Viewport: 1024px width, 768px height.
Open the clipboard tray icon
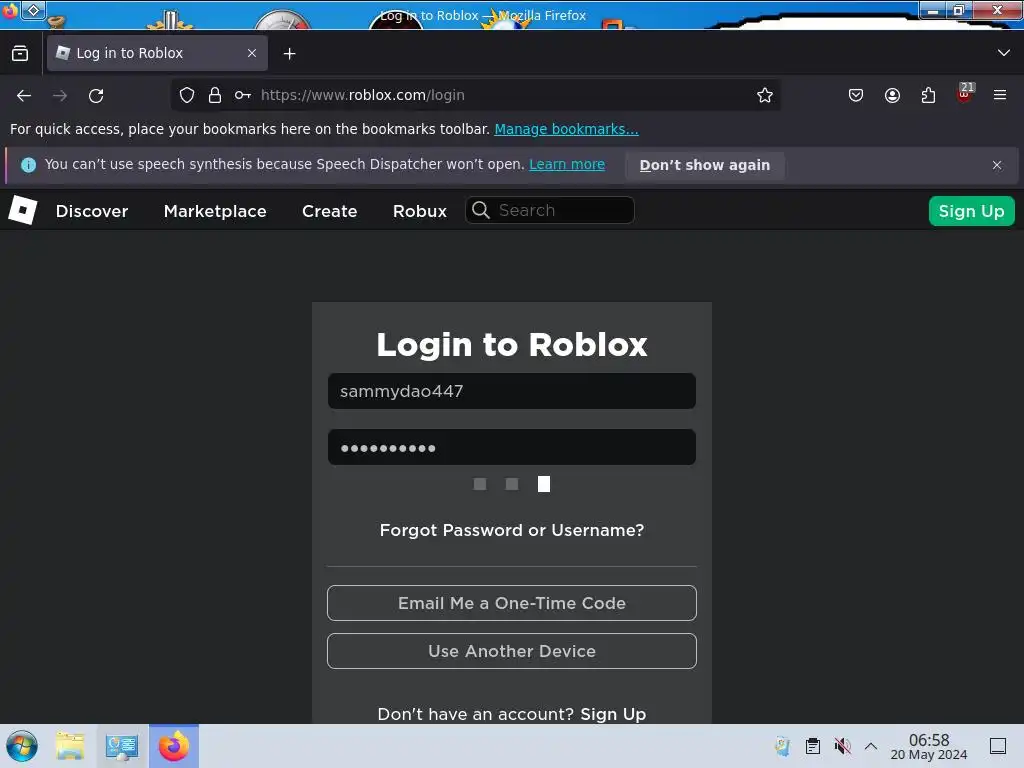click(x=812, y=746)
